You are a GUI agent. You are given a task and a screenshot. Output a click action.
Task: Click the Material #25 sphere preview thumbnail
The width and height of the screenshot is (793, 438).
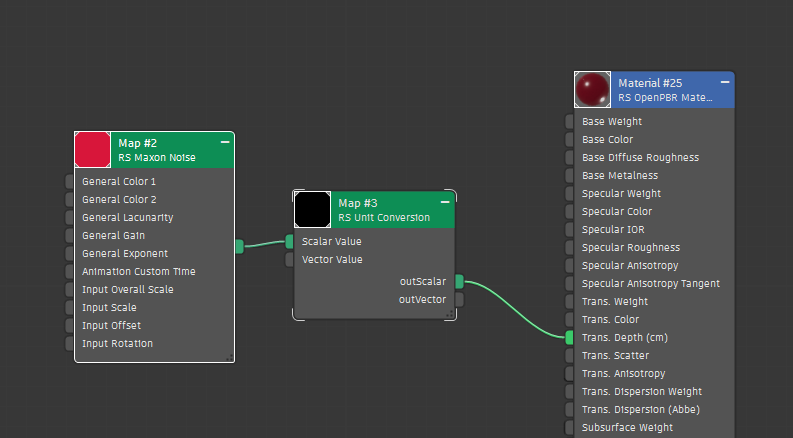(592, 90)
